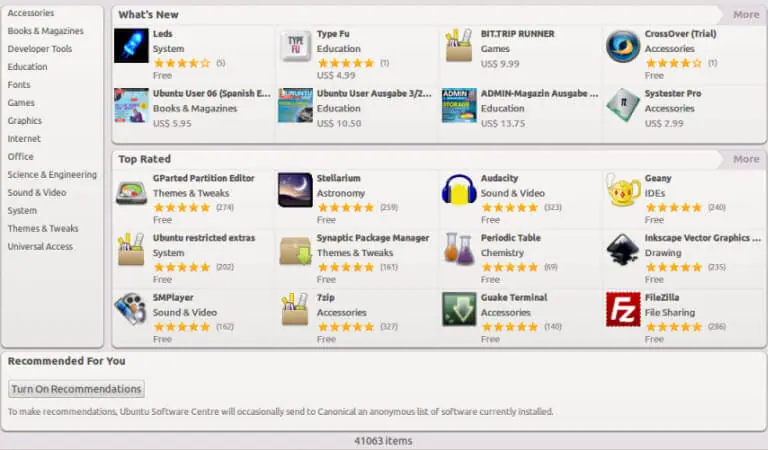This screenshot has height=450, width=768.
Task: Click the SMPlayer film reel icon
Action: (x=131, y=309)
